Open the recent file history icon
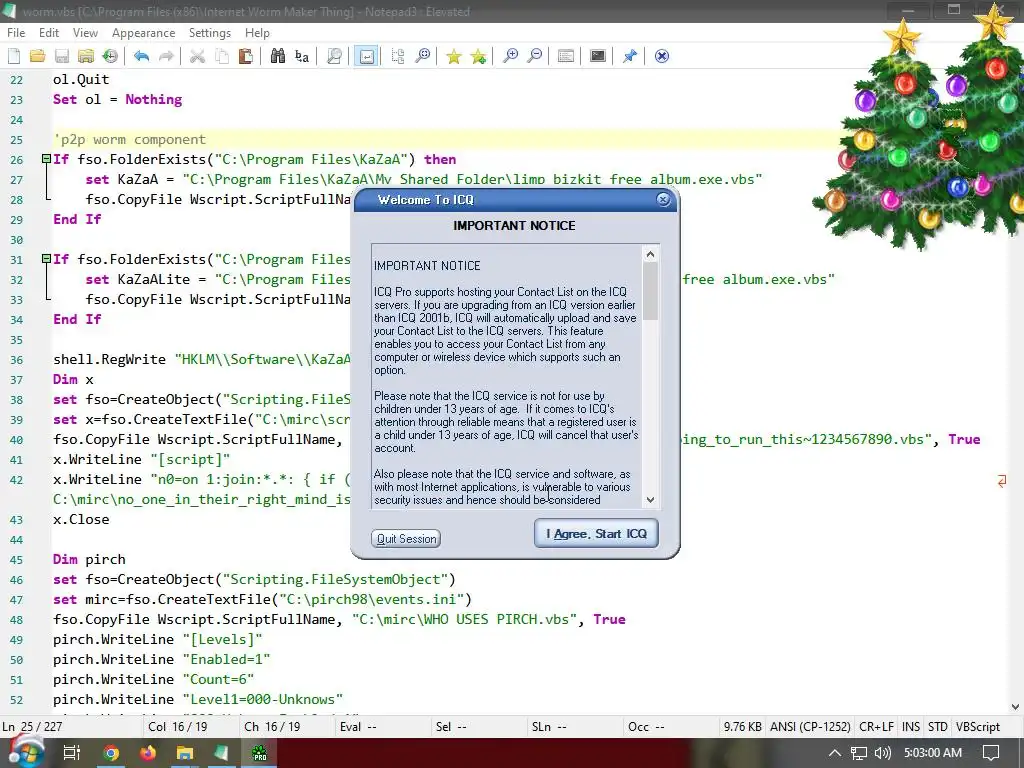1024x768 pixels. pyautogui.click(x=110, y=56)
